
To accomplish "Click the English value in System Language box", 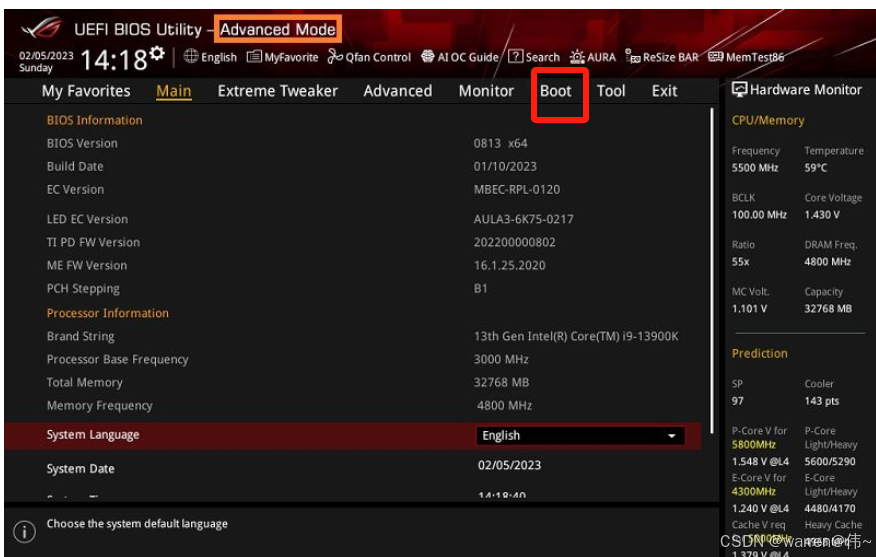I will pyautogui.click(x=501, y=436).
